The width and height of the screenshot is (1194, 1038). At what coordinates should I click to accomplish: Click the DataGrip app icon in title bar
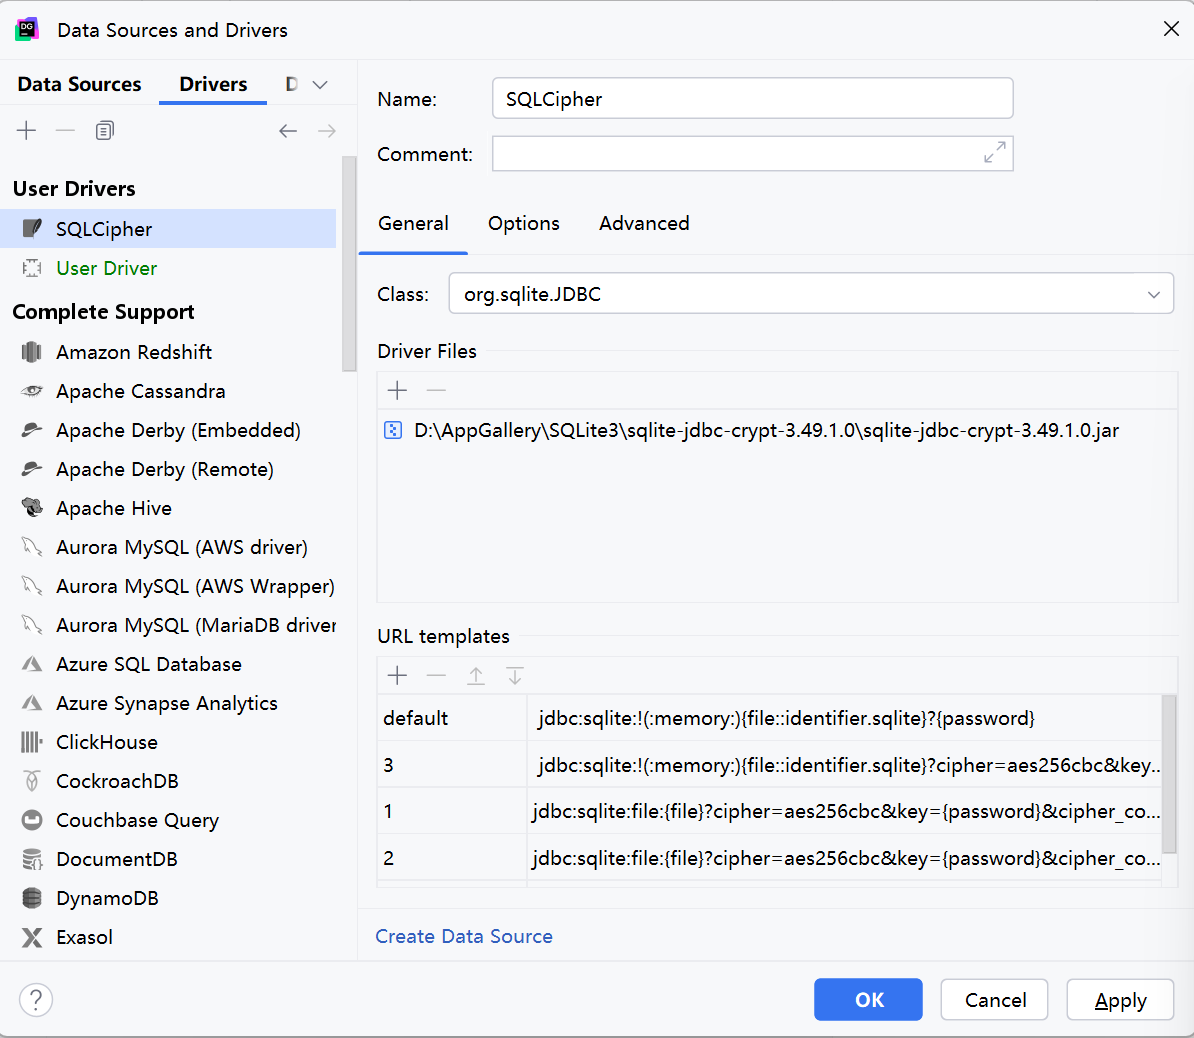[27, 30]
